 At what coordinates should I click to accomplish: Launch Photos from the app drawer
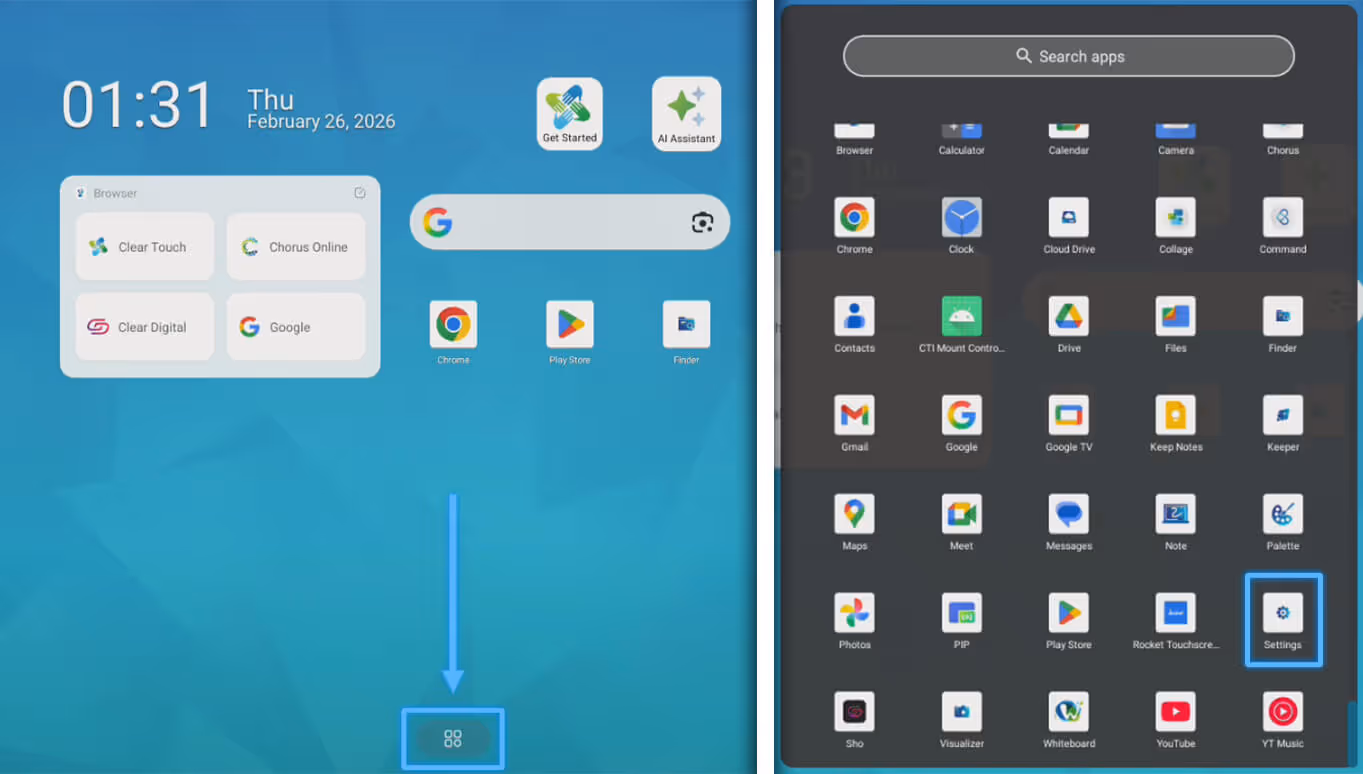click(855, 622)
